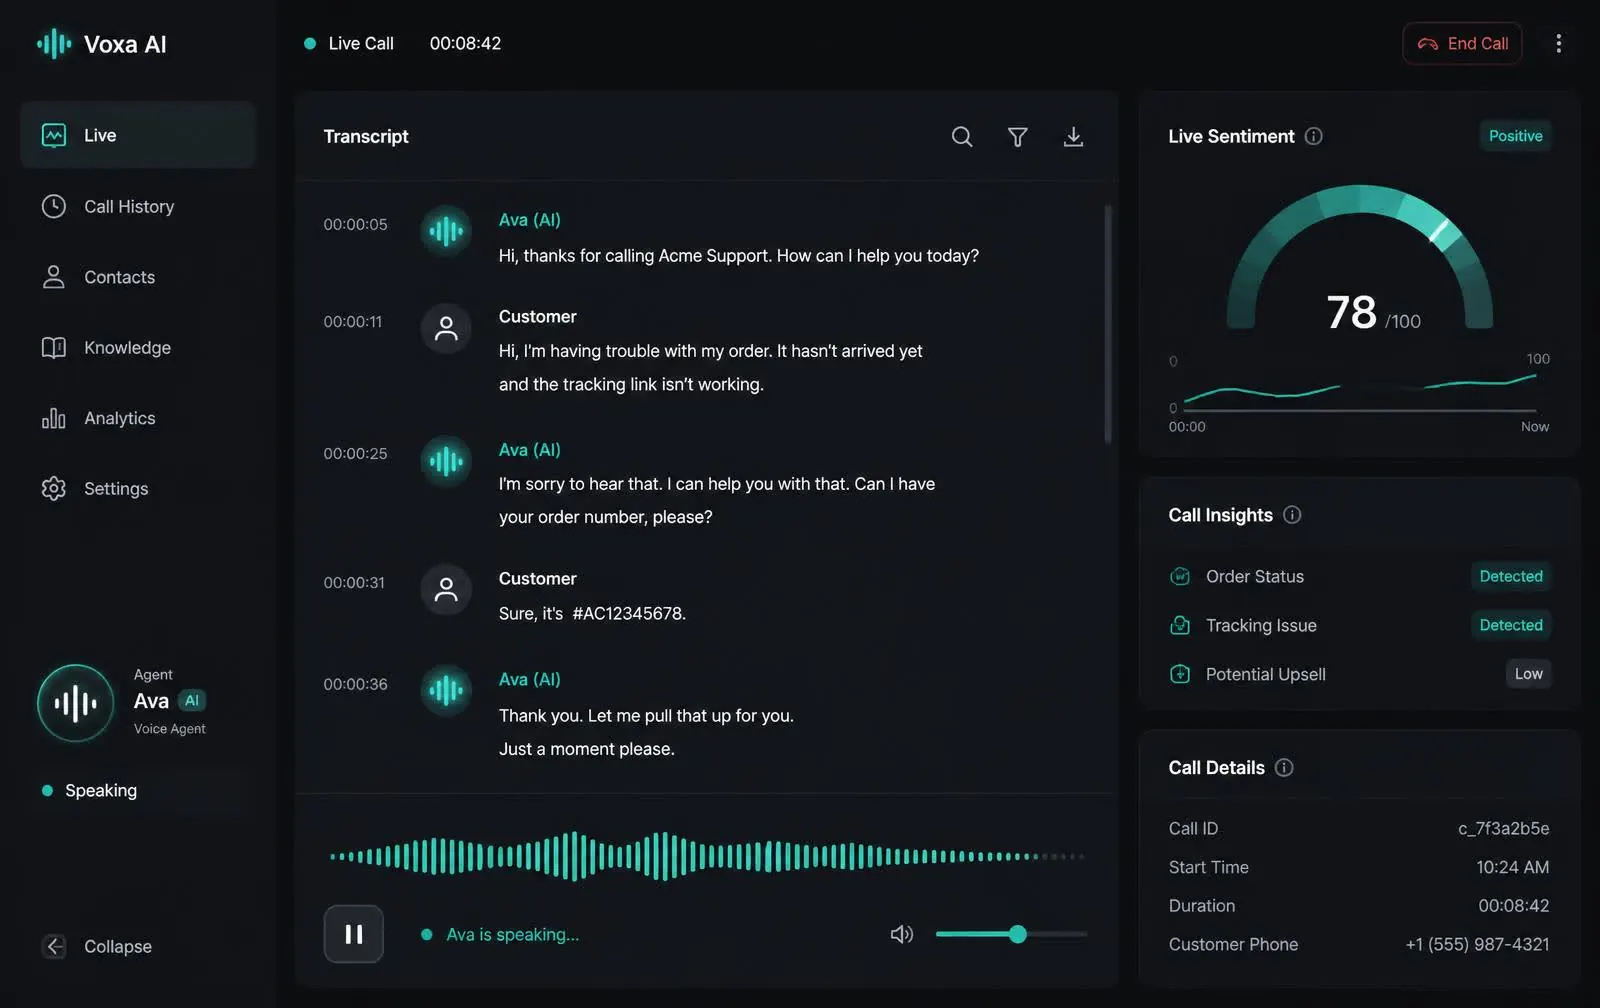Image resolution: width=1600 pixels, height=1008 pixels.
Task: Click the AI badge next to Ava
Action: pyautogui.click(x=192, y=700)
